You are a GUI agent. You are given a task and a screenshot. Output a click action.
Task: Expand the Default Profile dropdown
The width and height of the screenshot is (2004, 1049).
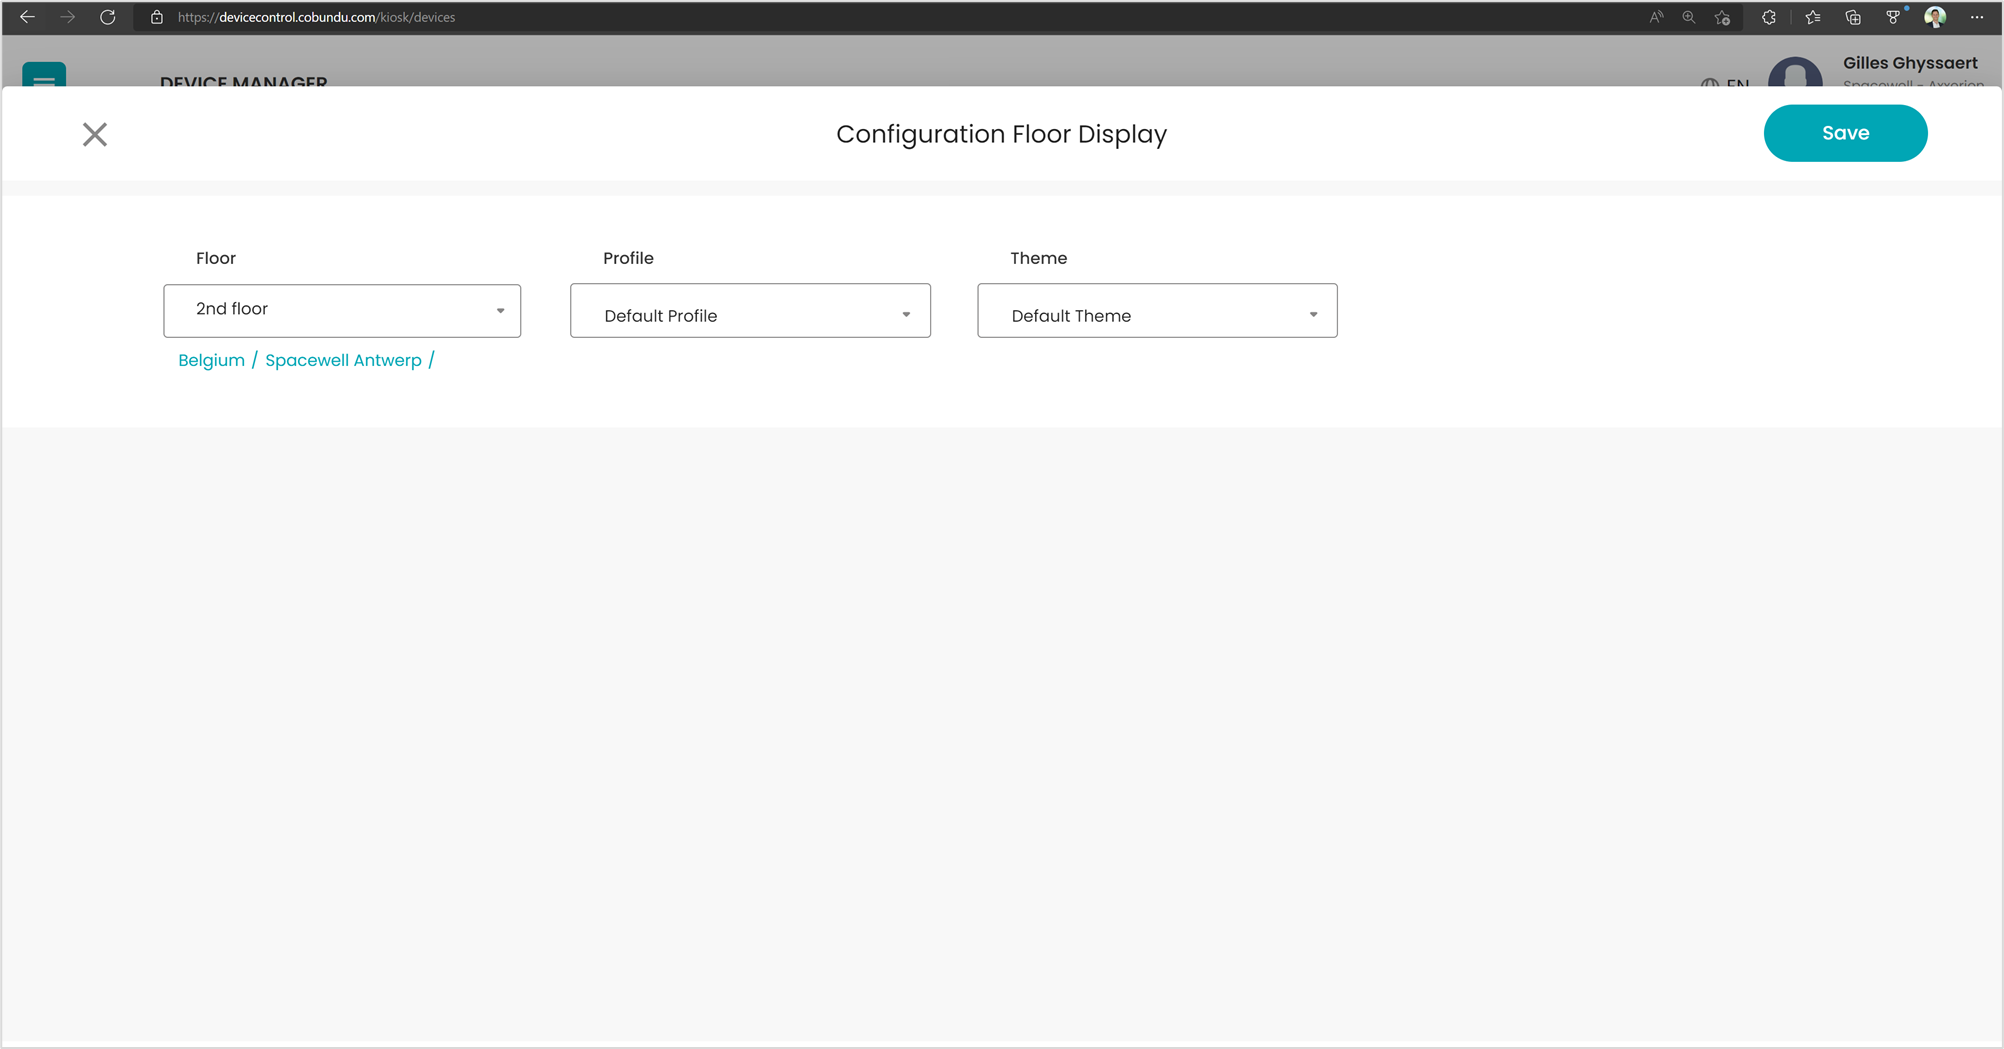pyautogui.click(x=750, y=310)
